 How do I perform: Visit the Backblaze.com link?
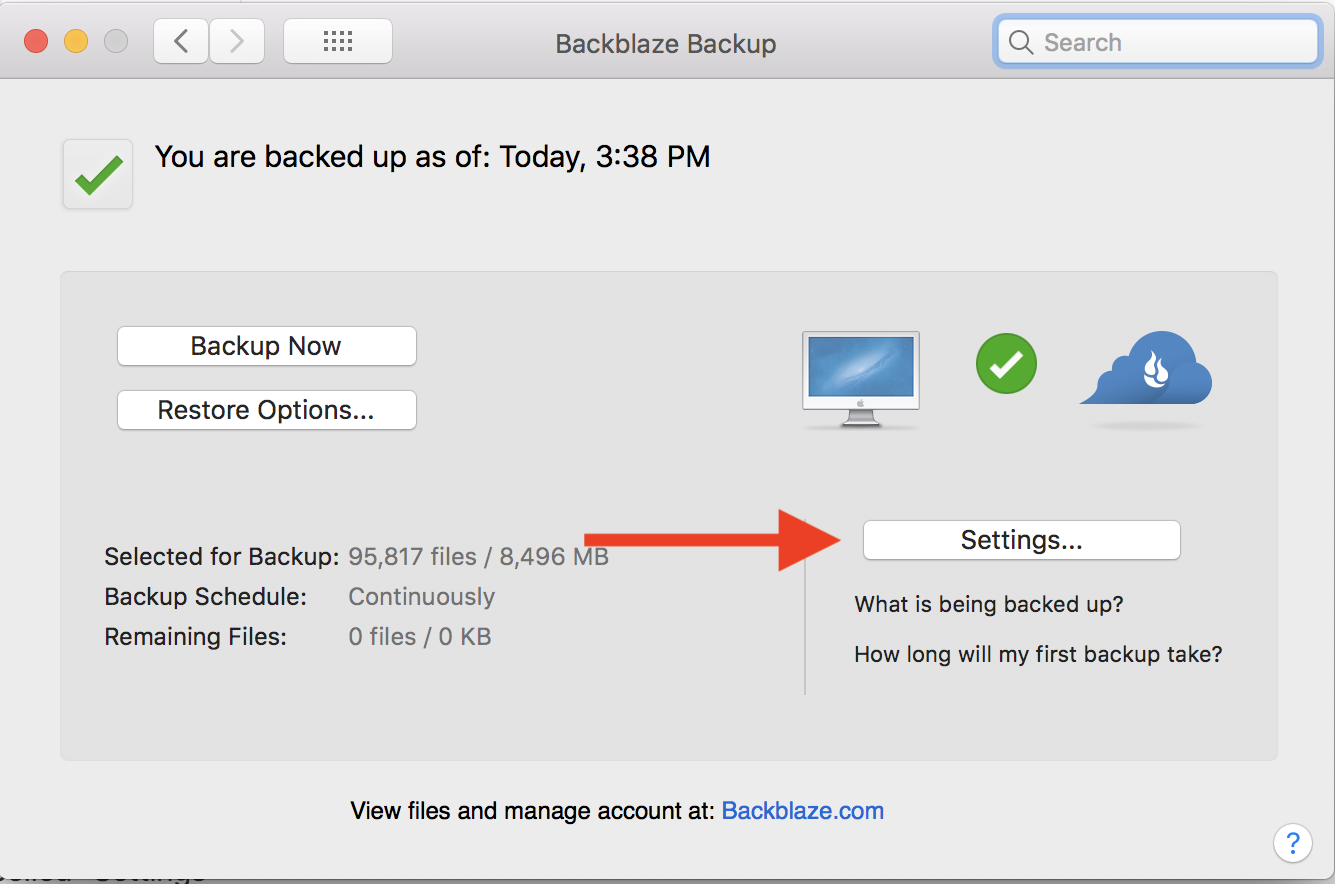point(803,810)
